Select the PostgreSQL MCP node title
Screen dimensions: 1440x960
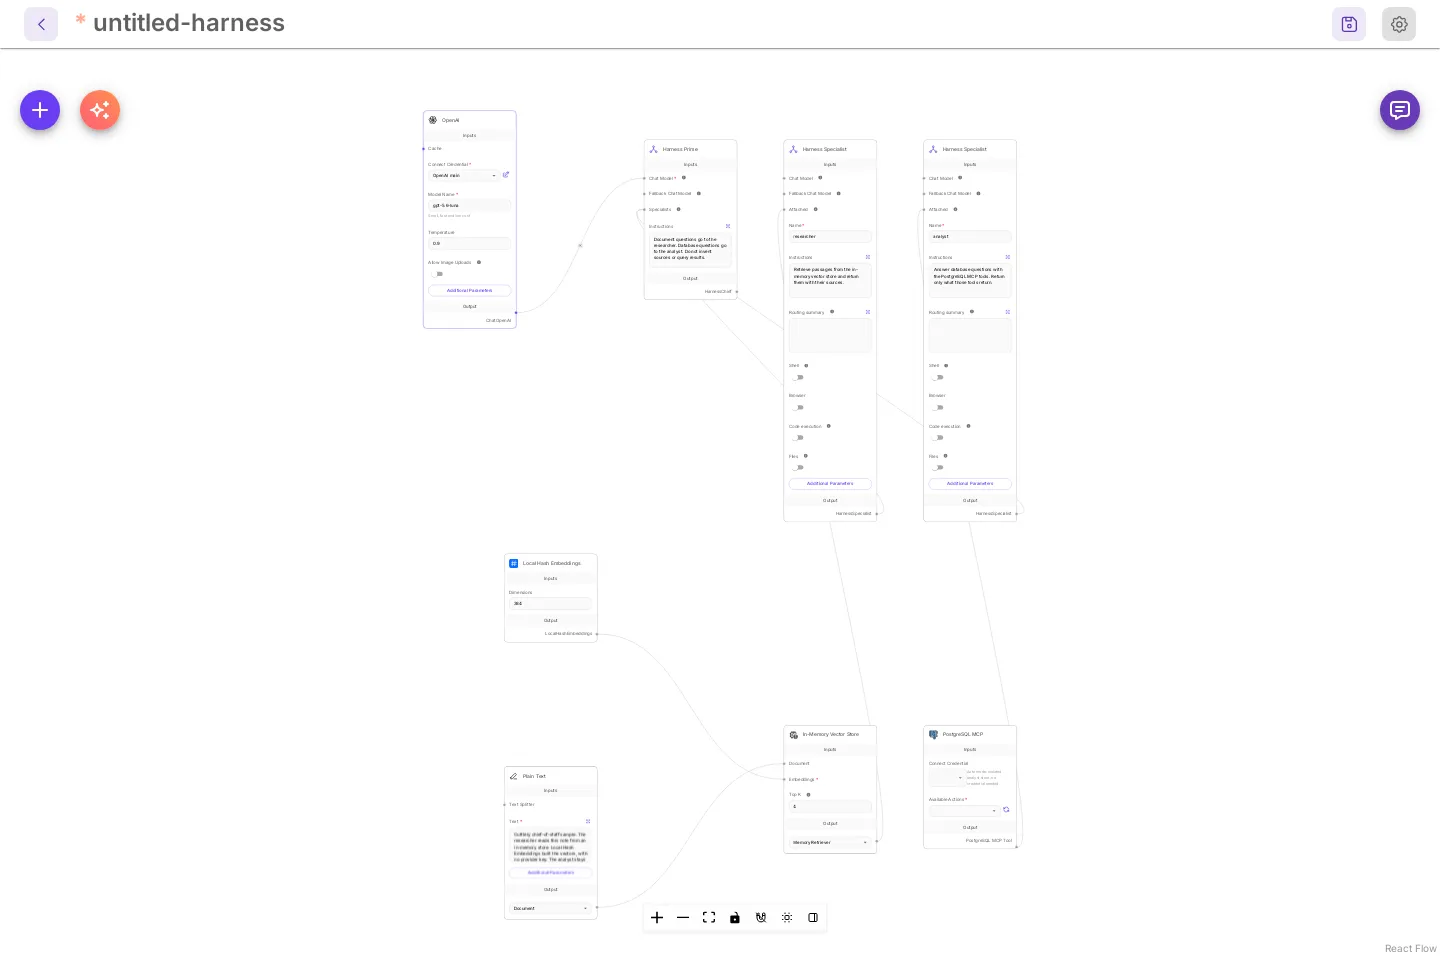click(x=962, y=734)
